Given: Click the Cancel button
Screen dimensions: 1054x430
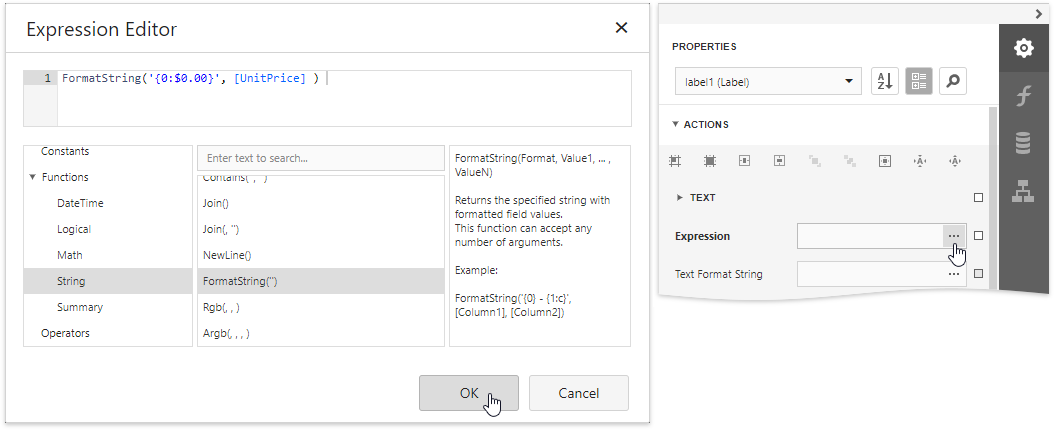Looking at the screenshot, I should [x=578, y=393].
